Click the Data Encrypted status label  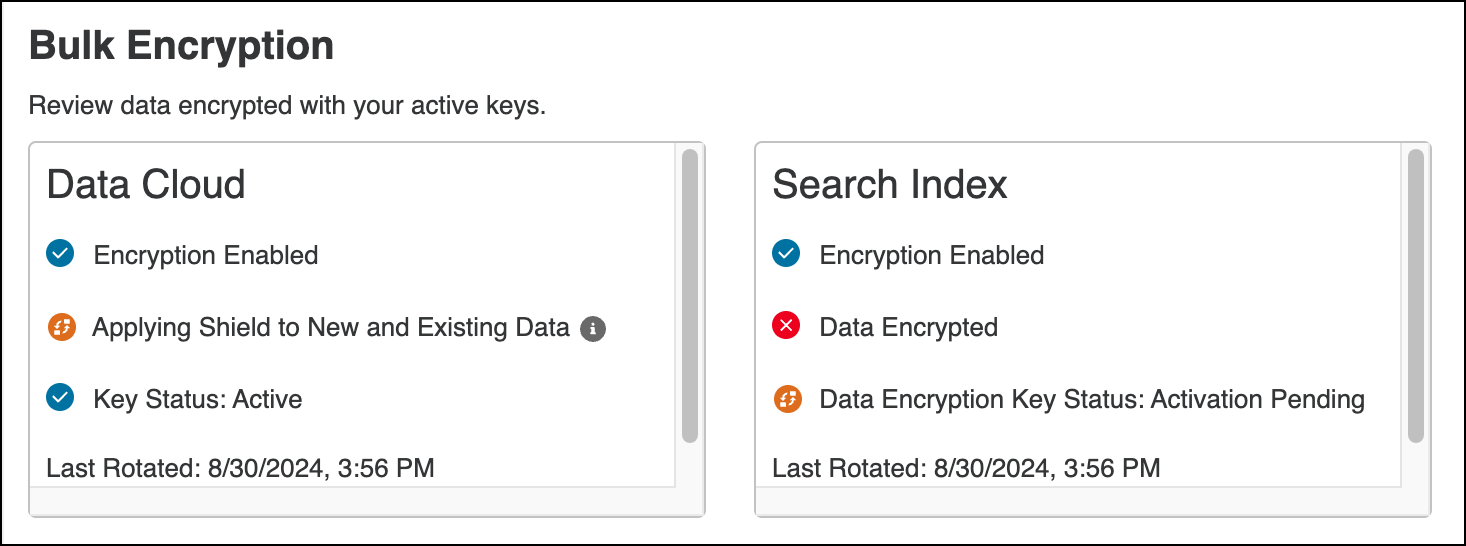click(908, 327)
